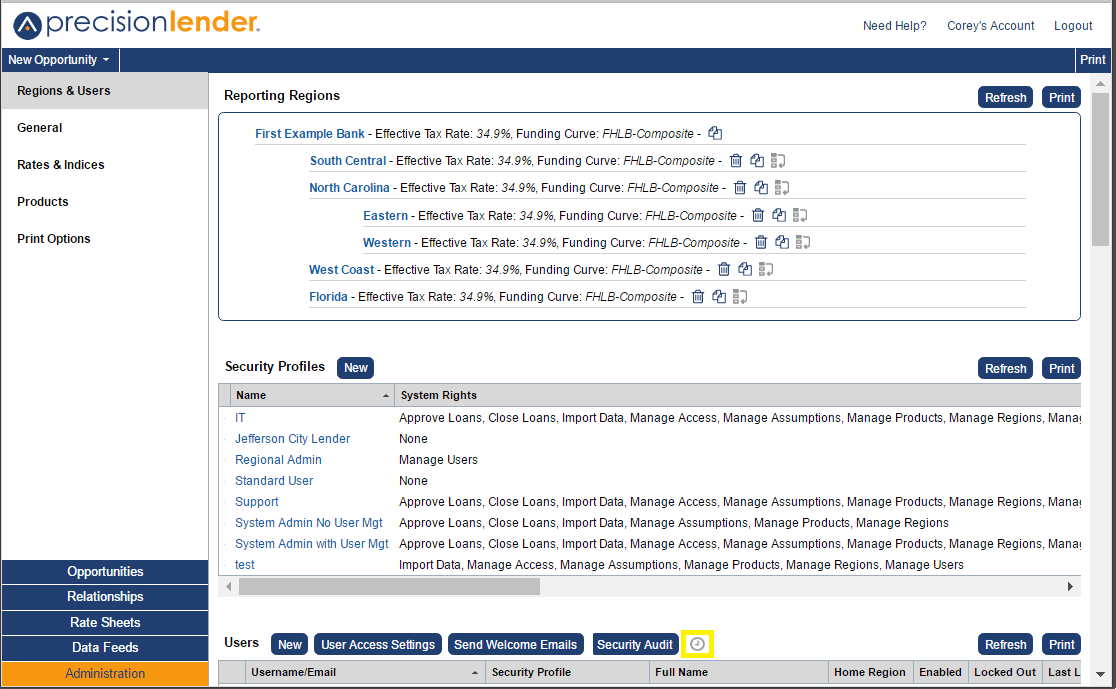Refresh the Security Profiles table

pos(1005,369)
